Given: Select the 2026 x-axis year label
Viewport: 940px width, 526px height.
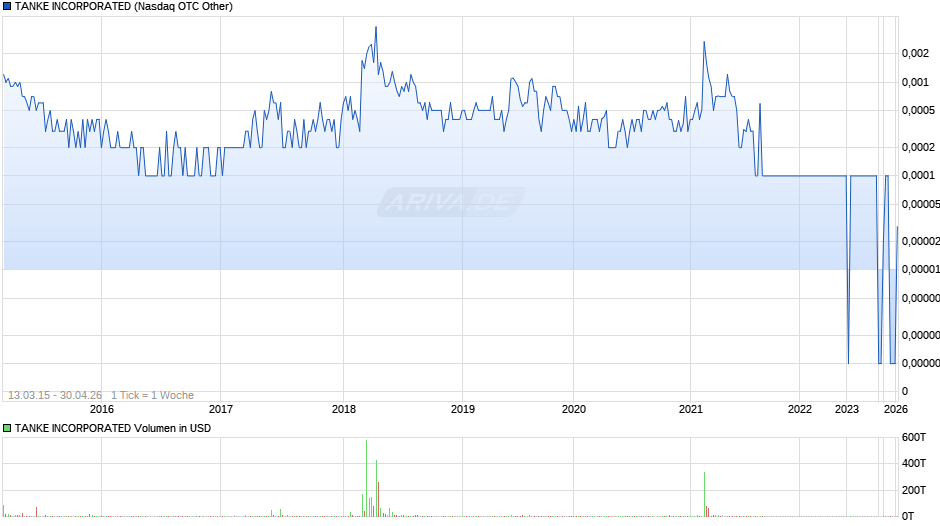Looking at the screenshot, I should click(896, 409).
